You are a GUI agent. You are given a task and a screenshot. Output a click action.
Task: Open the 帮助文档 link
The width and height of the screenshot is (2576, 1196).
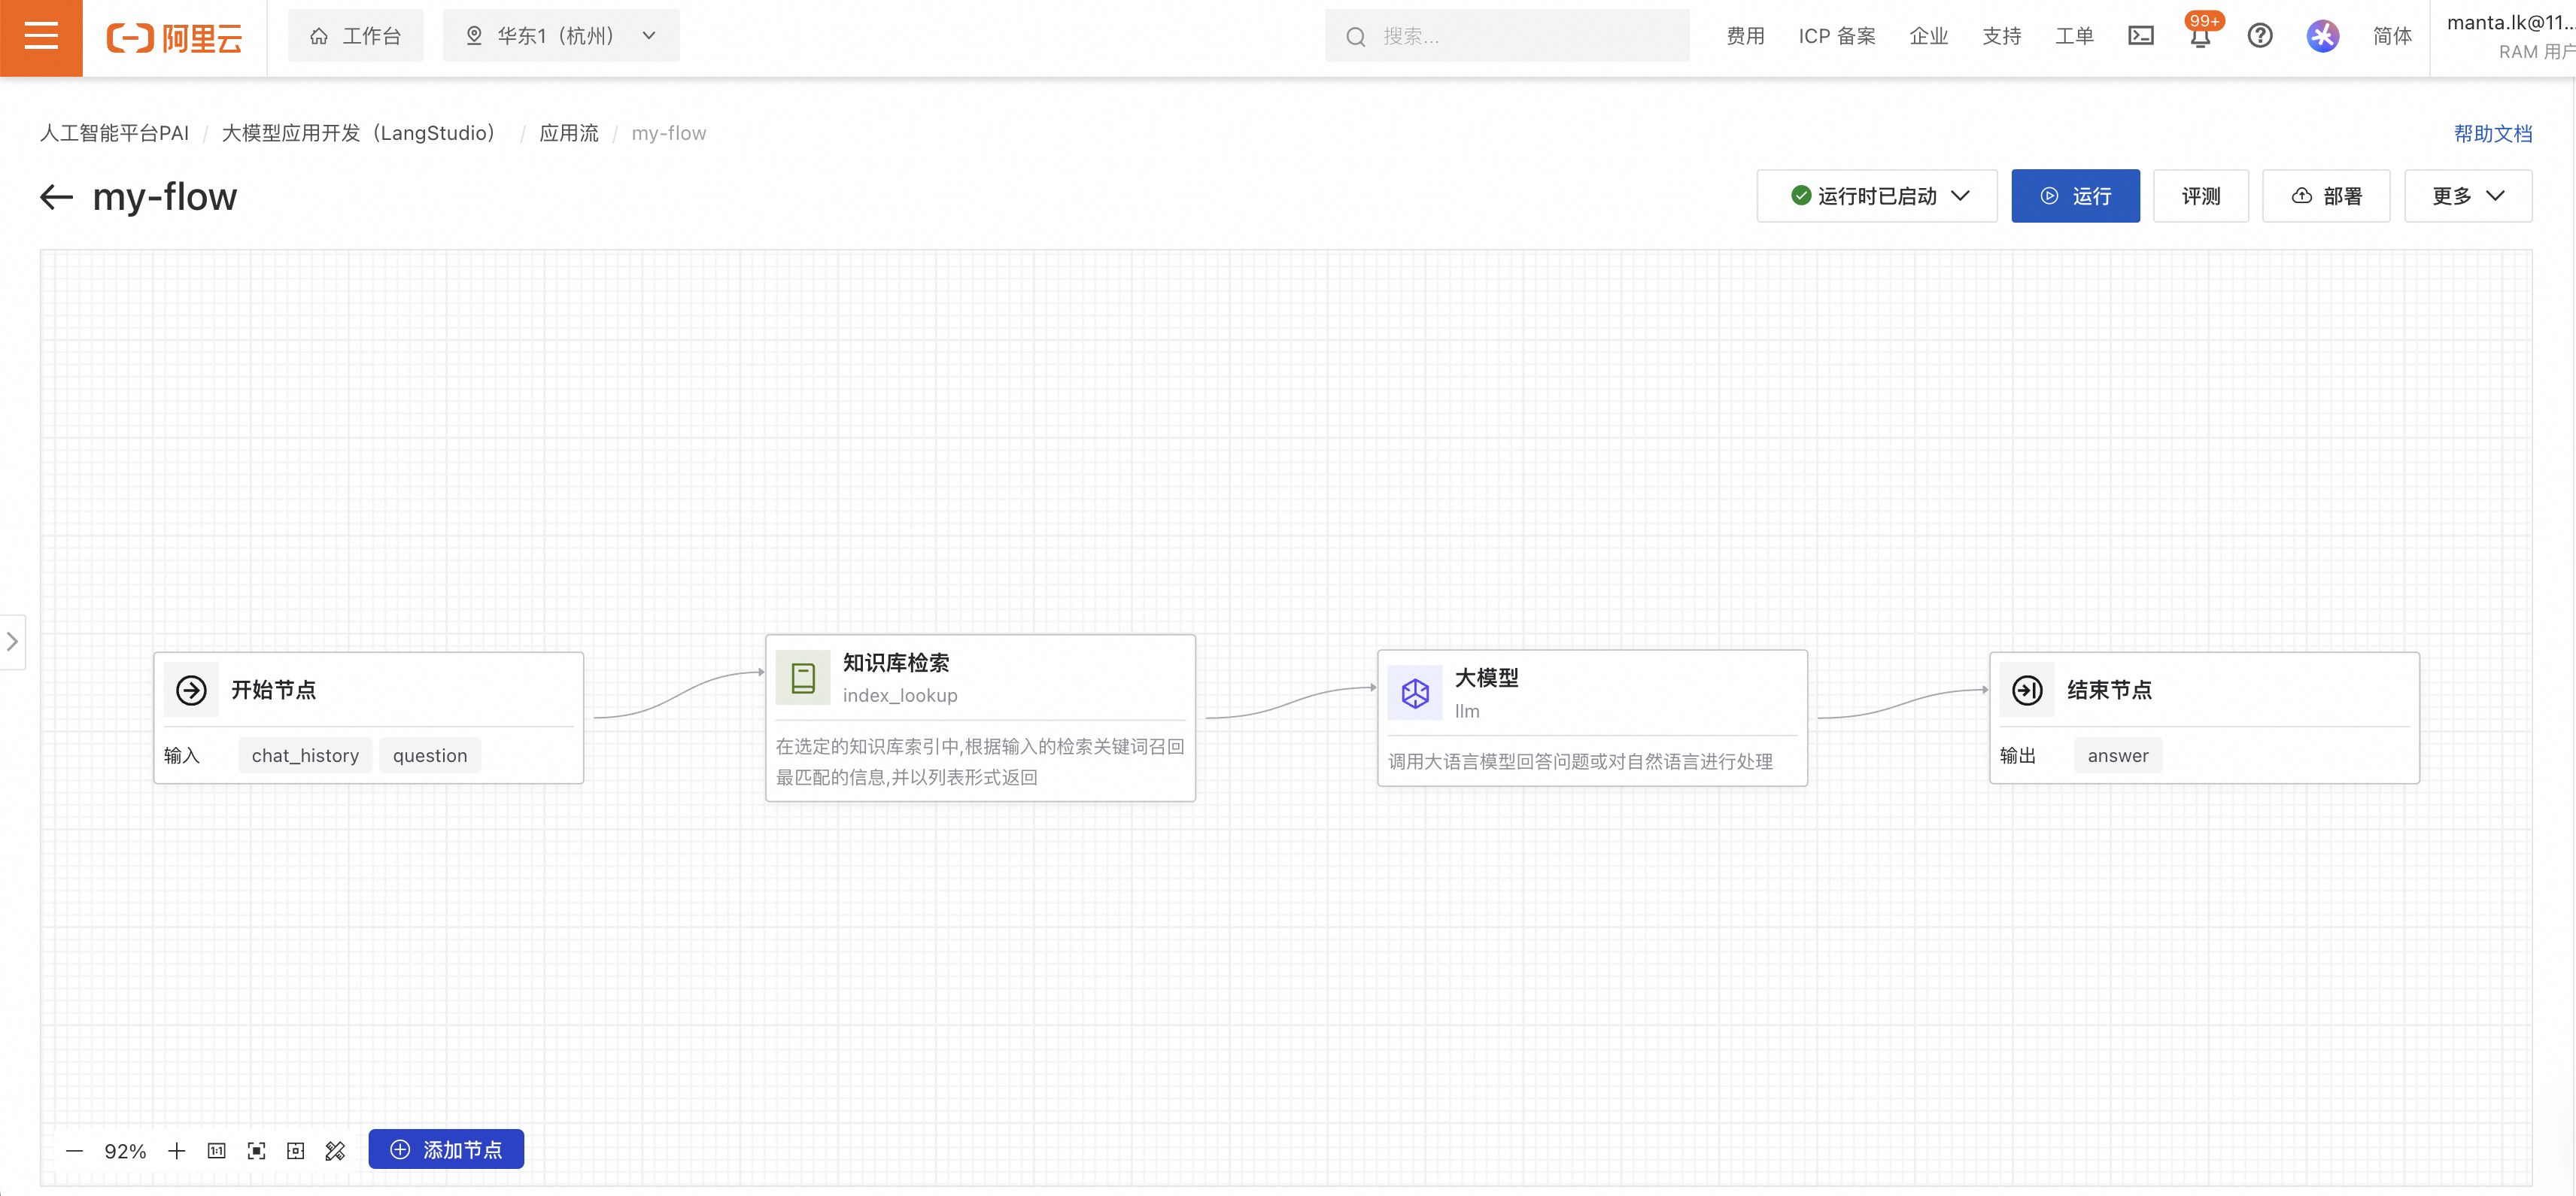pos(2492,133)
